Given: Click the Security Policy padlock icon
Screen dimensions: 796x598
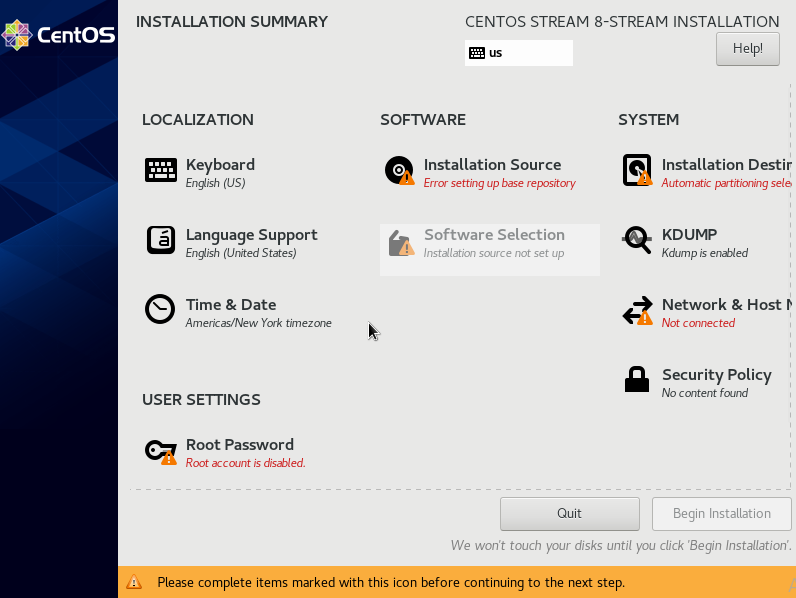Looking at the screenshot, I should 637,379.
